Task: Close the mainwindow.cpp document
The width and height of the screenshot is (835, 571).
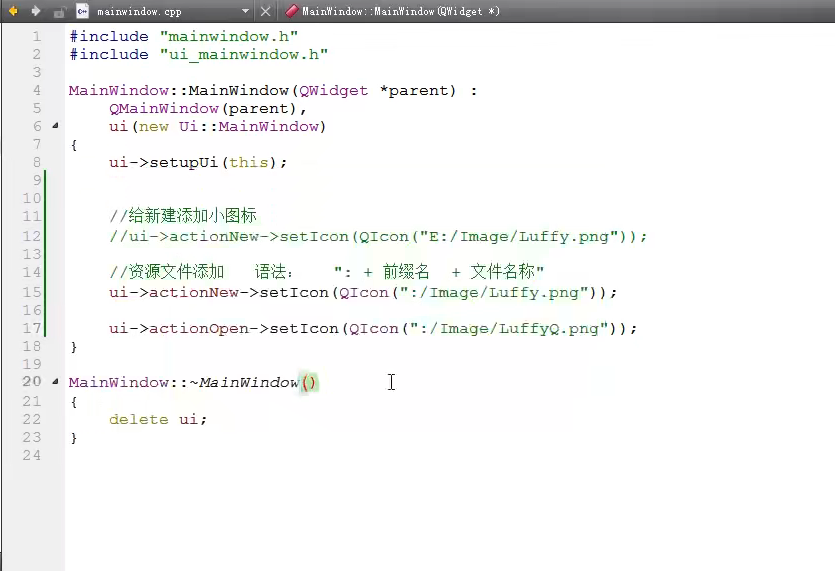Action: coord(265,11)
